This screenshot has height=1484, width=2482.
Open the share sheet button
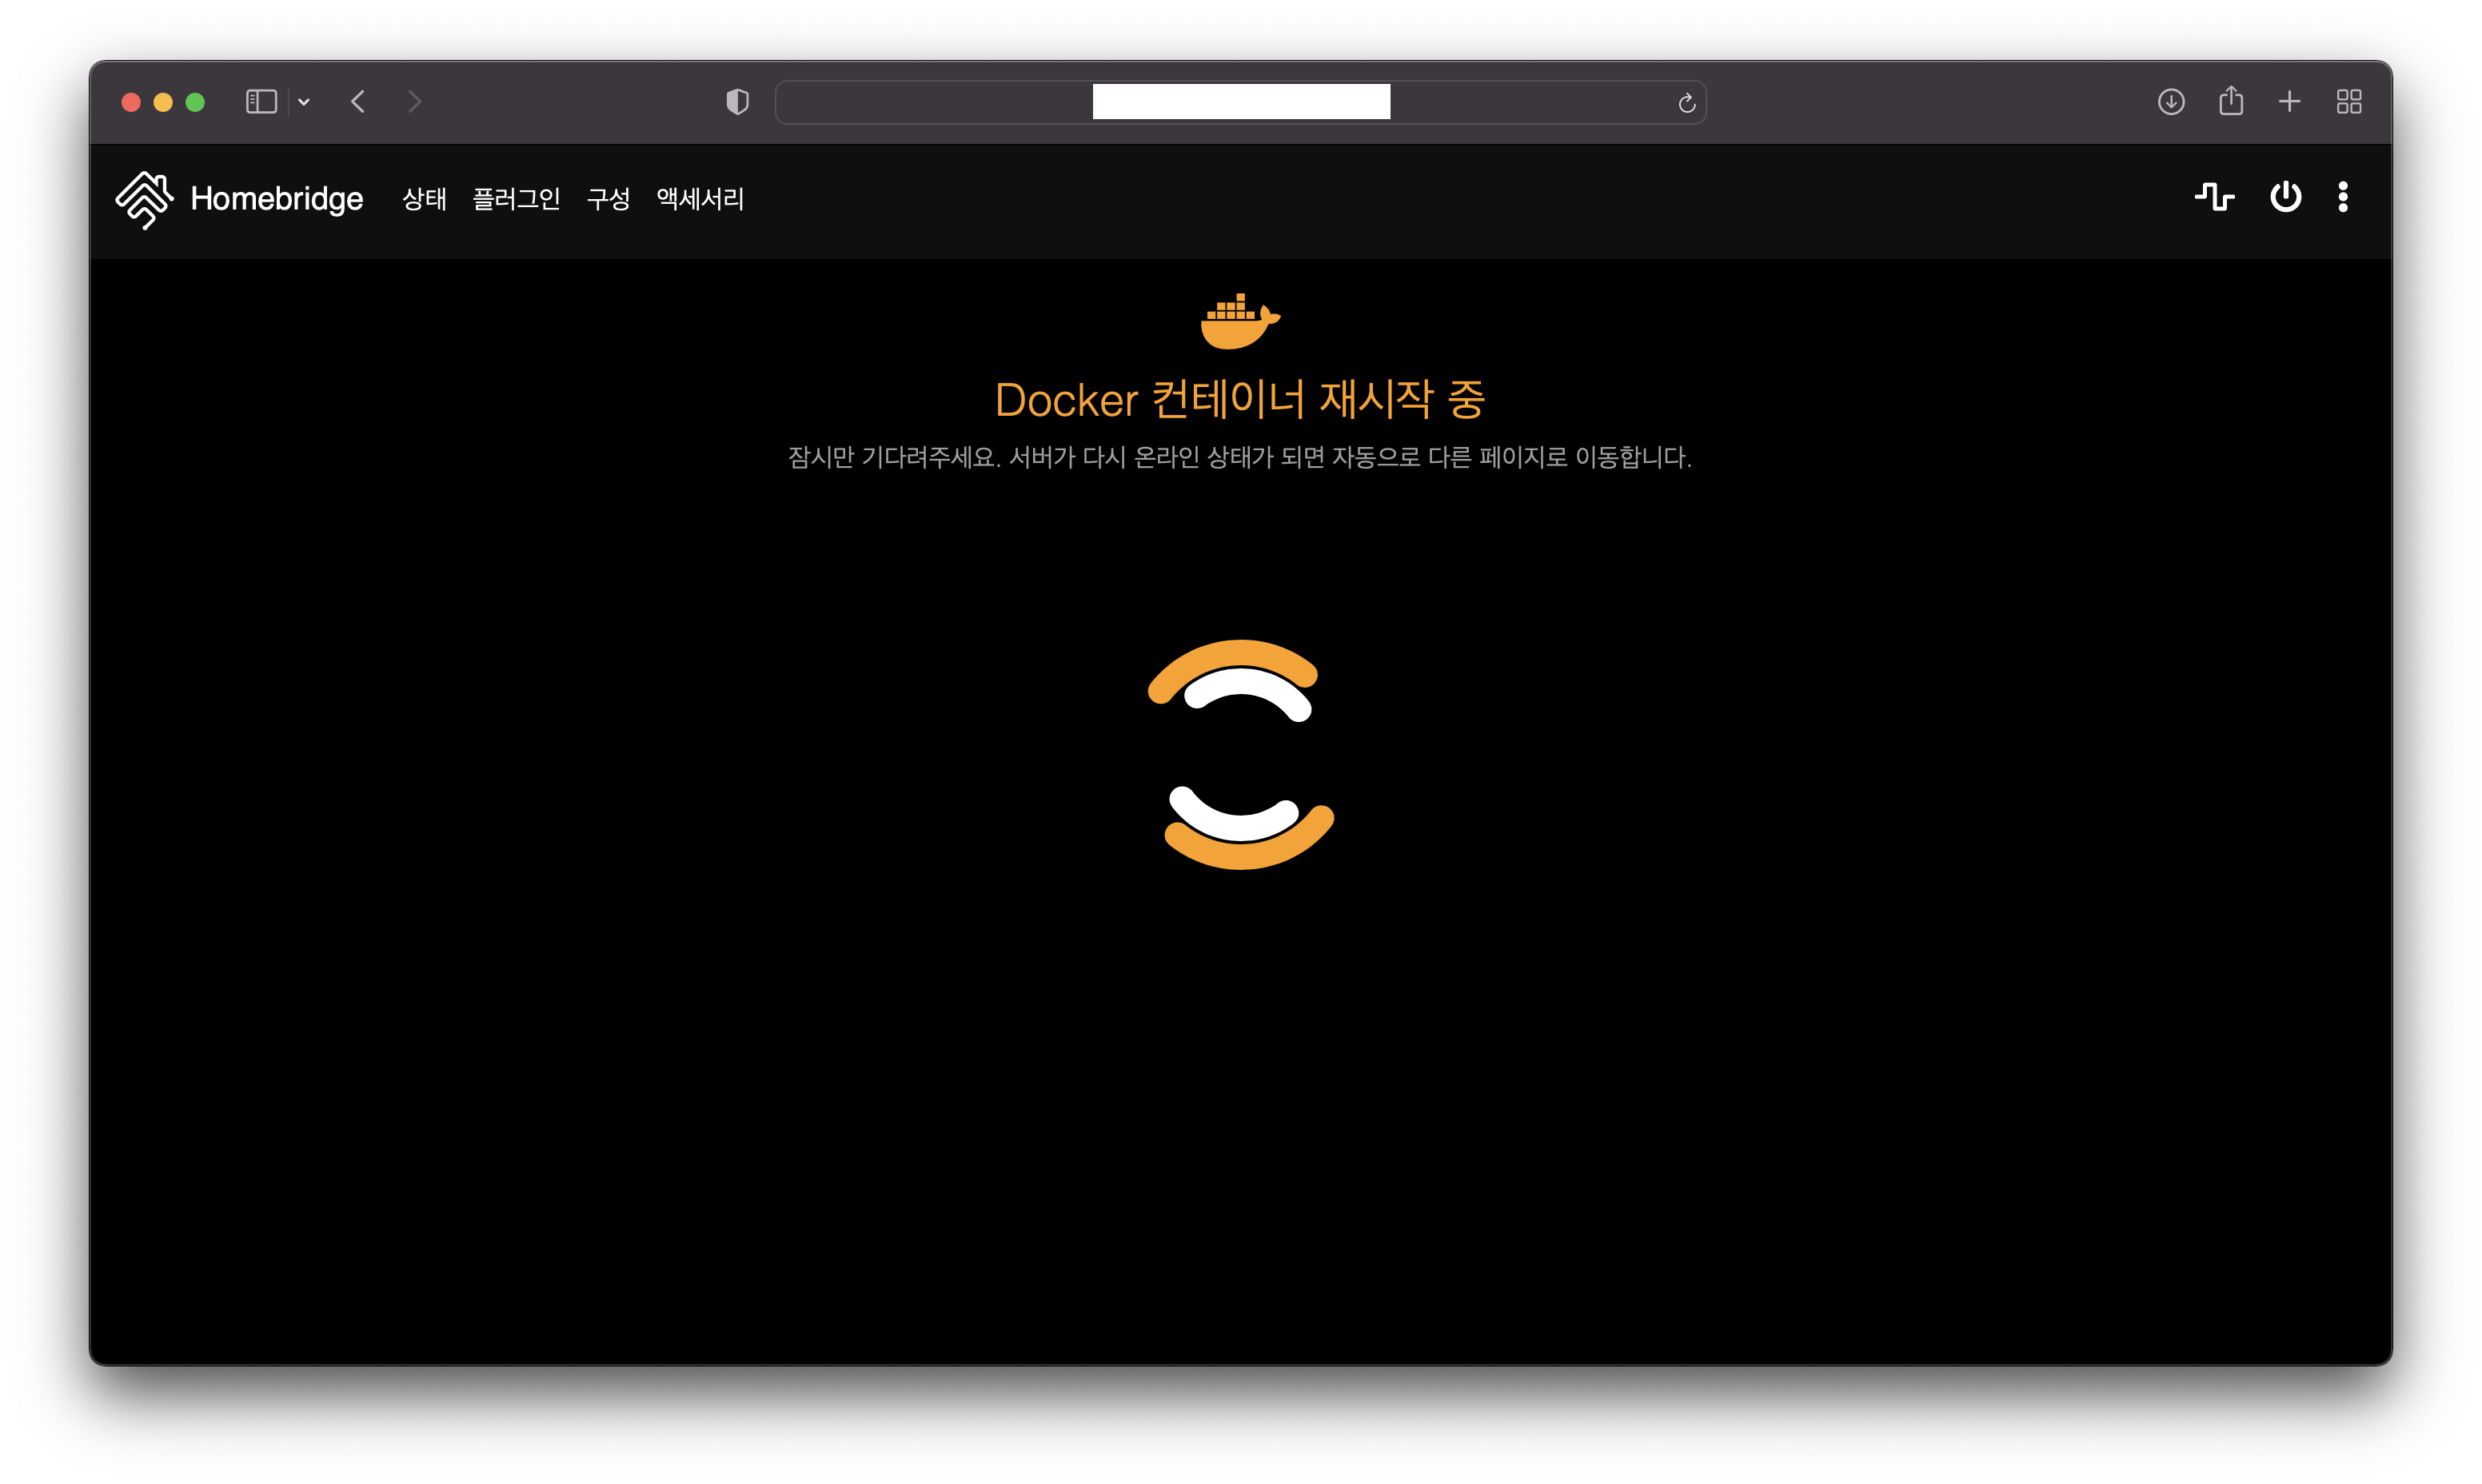[2231, 102]
